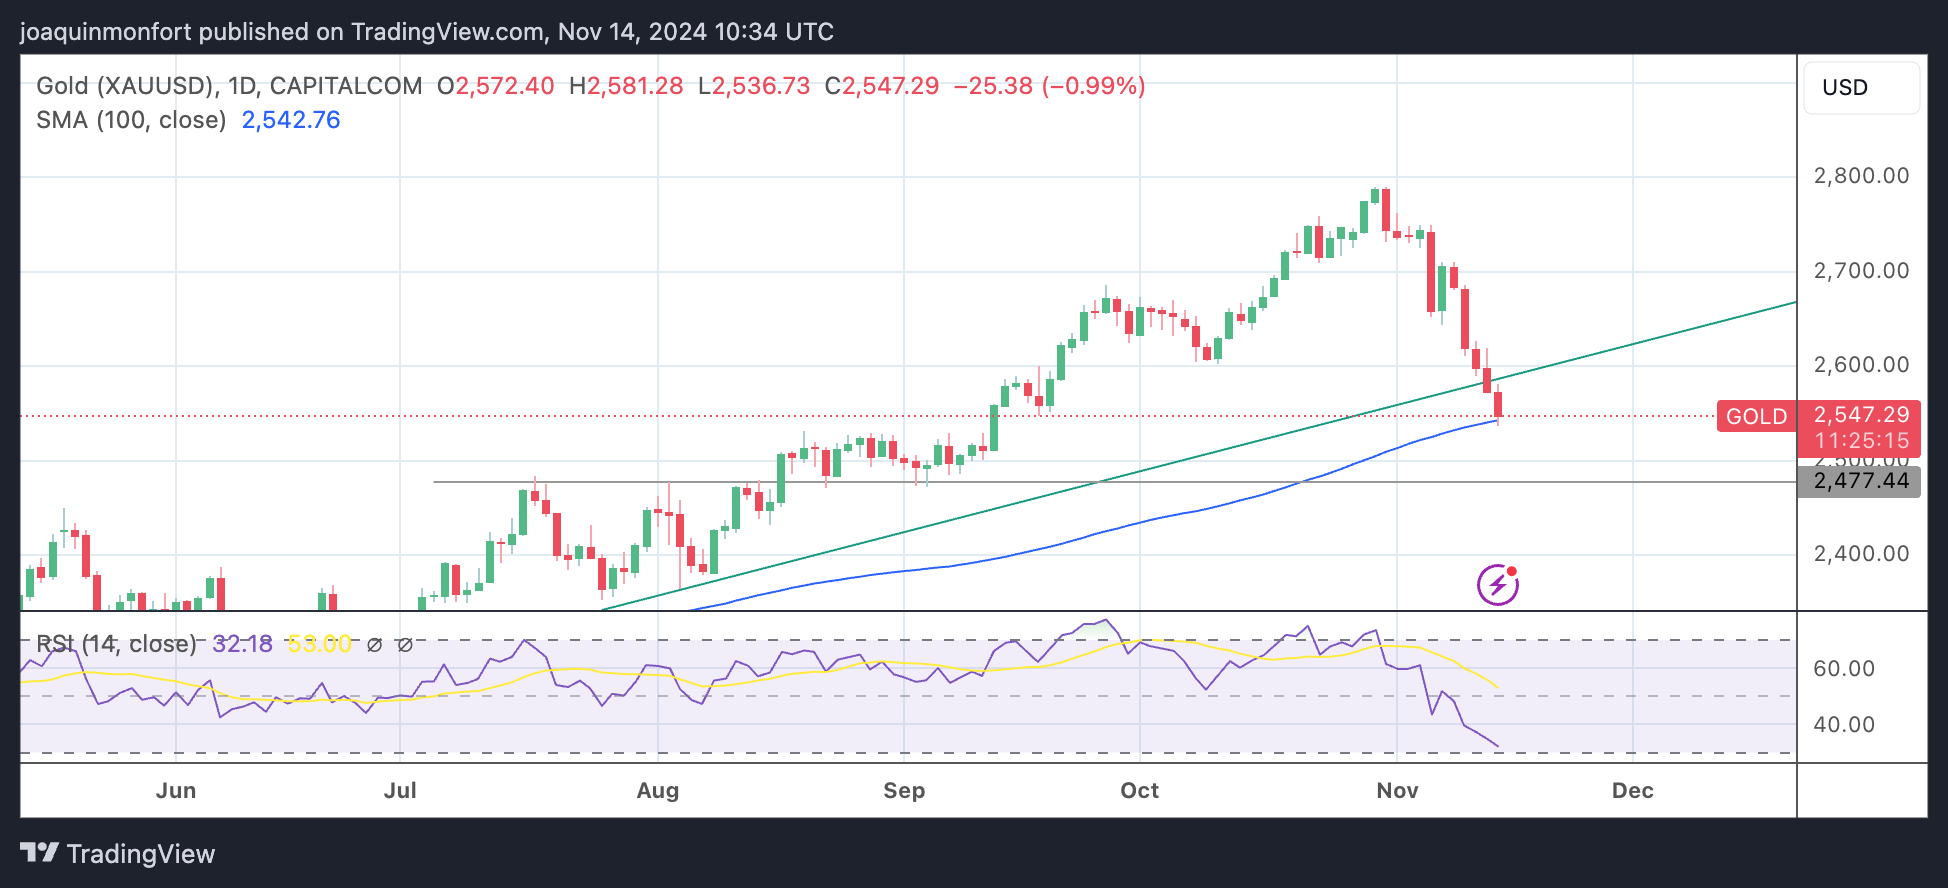Click the Nov label on time axis
This screenshot has height=888, width=1948.
point(1396,791)
